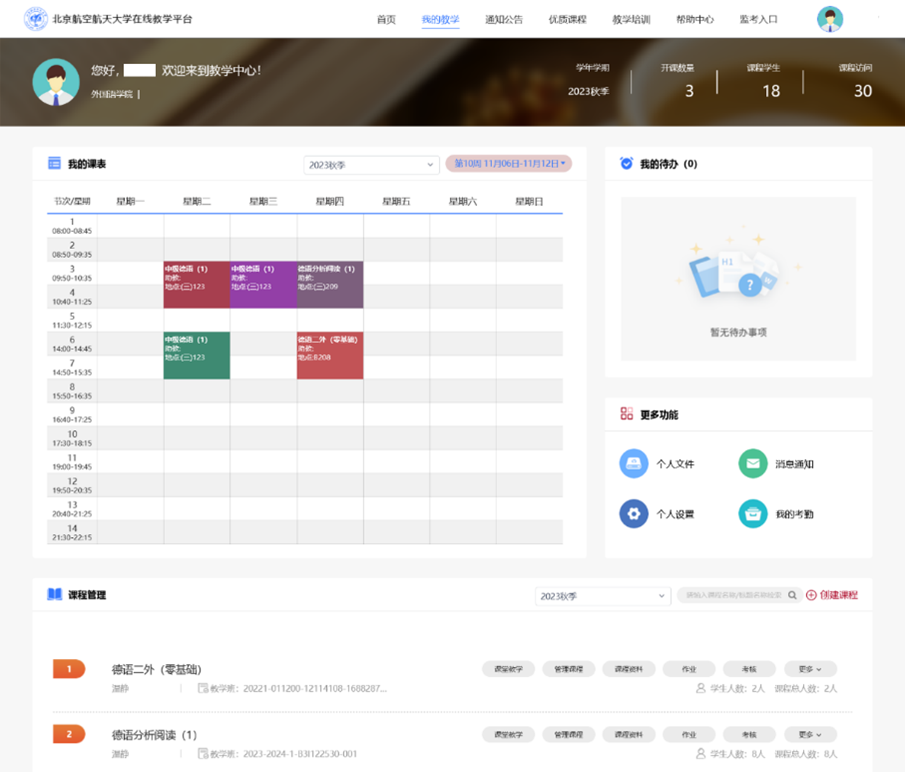This screenshot has width=905, height=772.
Task: Select the green 中级德语 block in the timetable
Action: pos(196,355)
